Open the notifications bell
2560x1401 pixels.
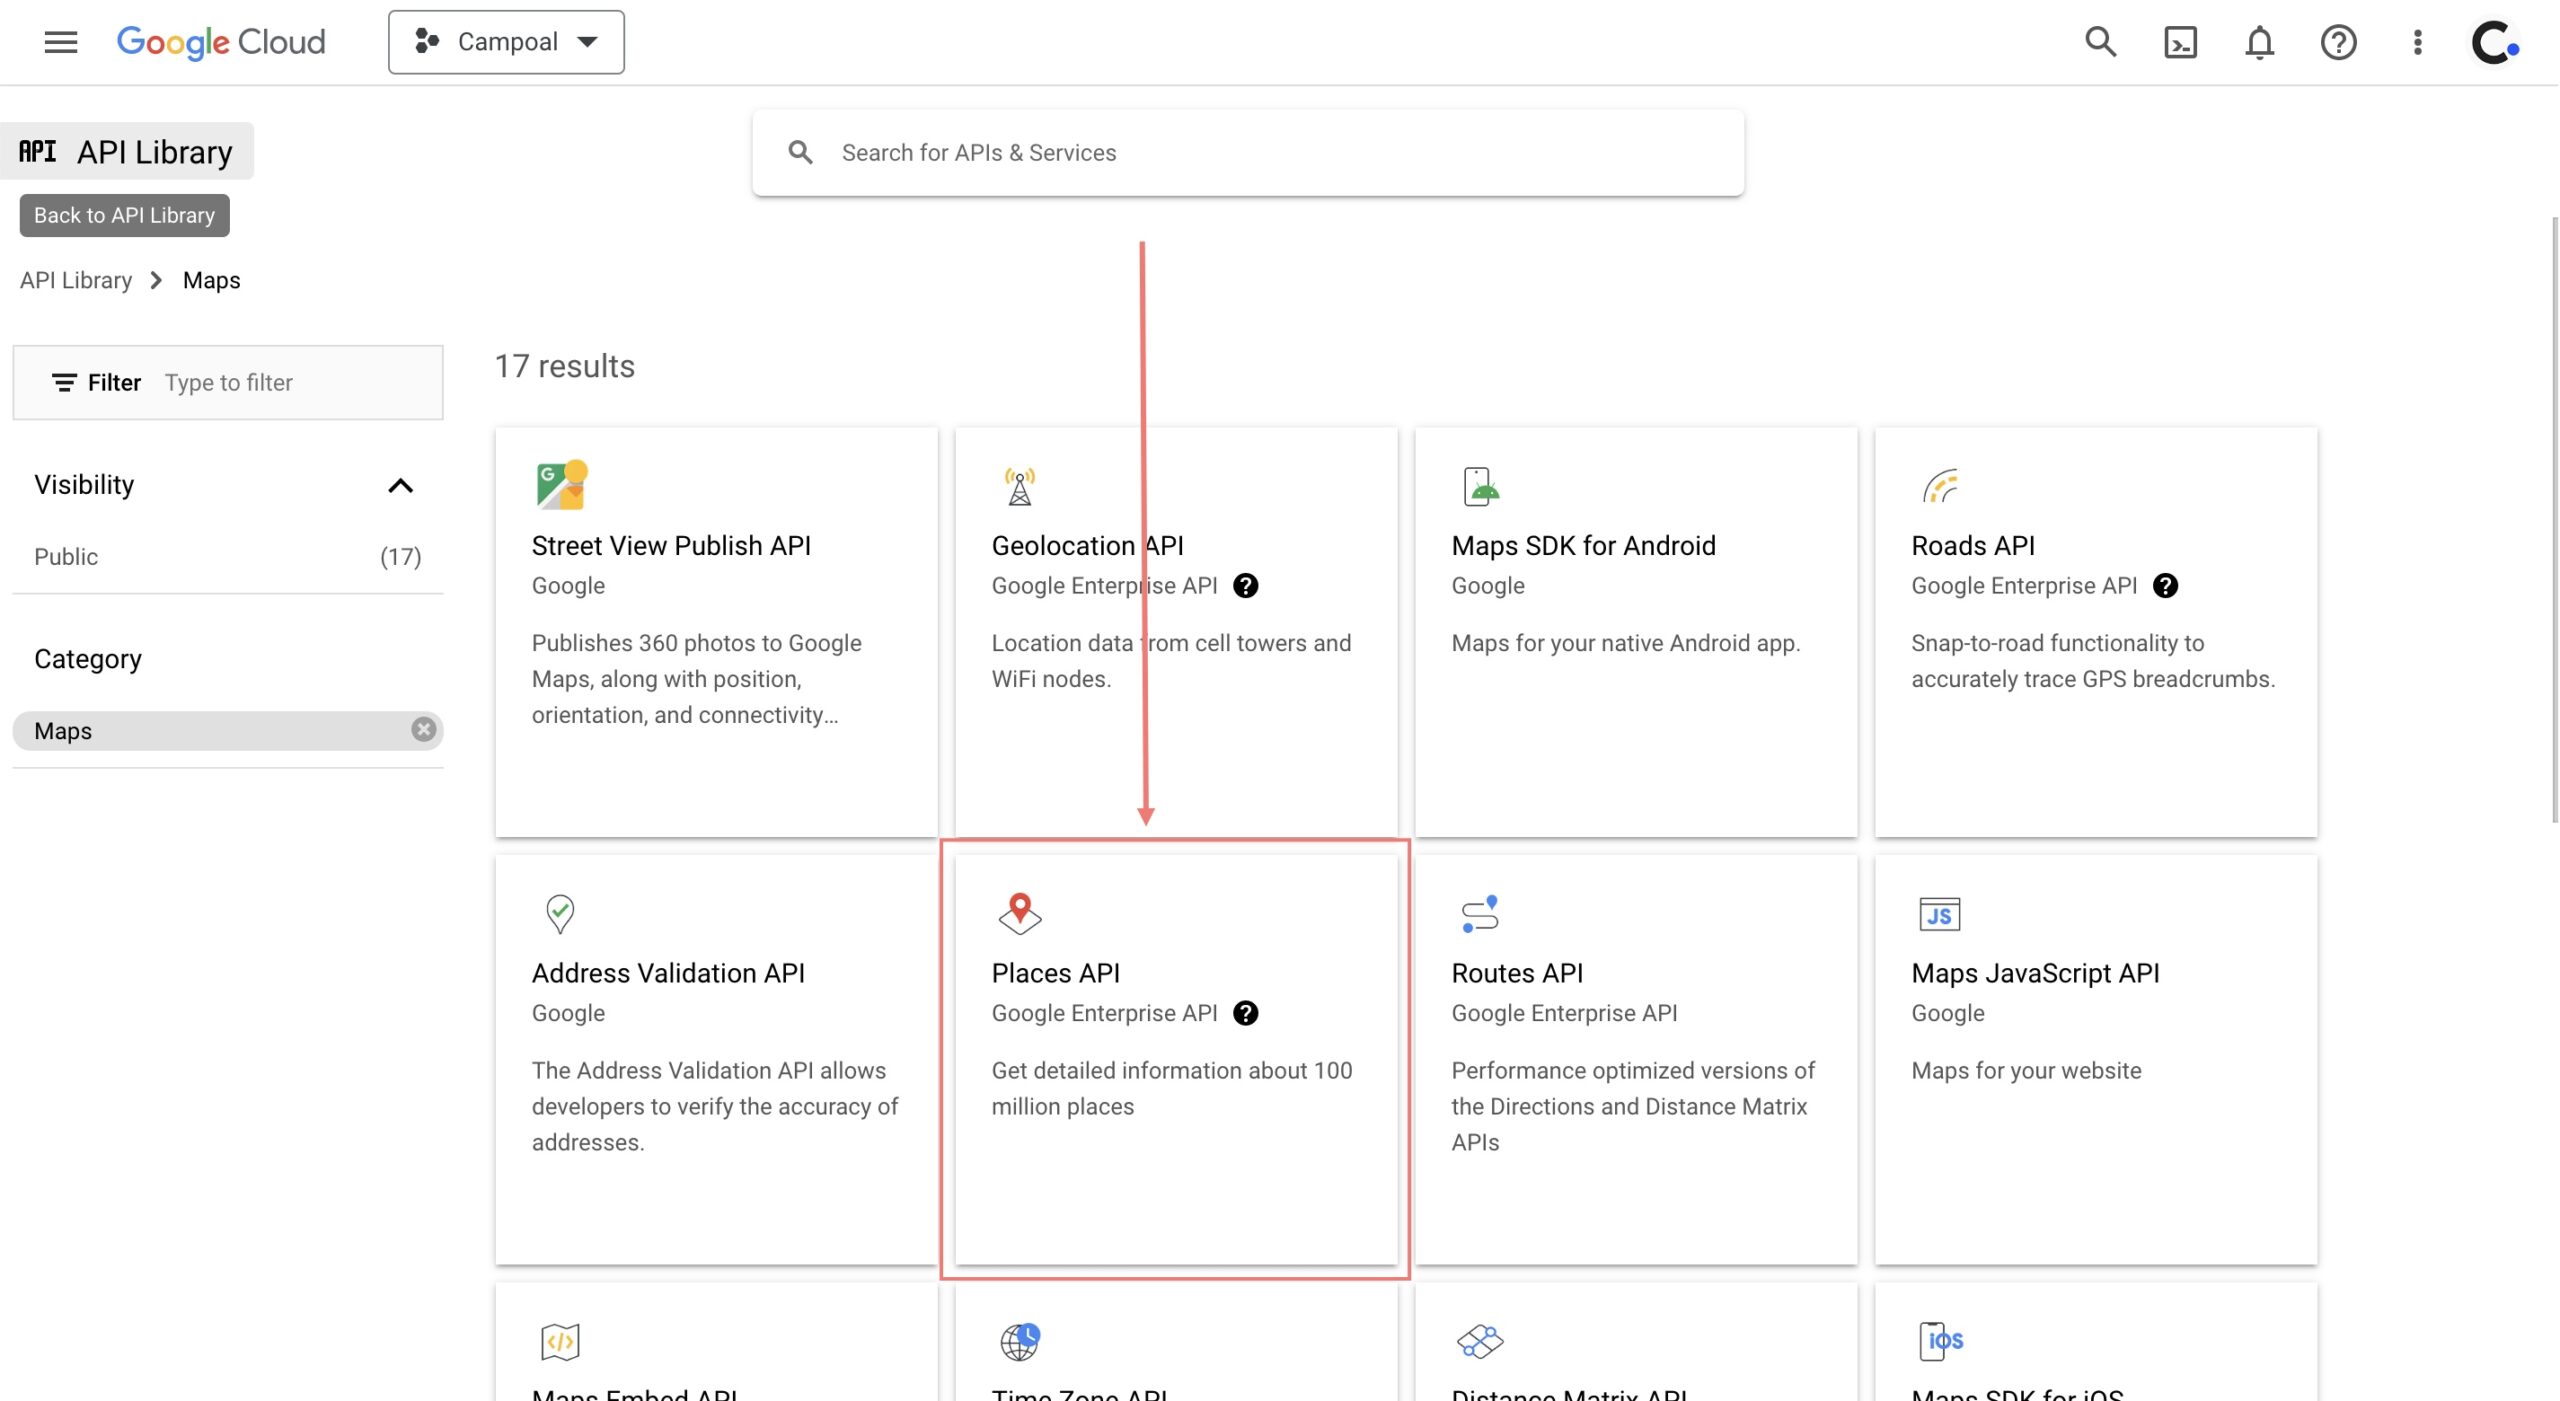pyautogui.click(x=2259, y=42)
